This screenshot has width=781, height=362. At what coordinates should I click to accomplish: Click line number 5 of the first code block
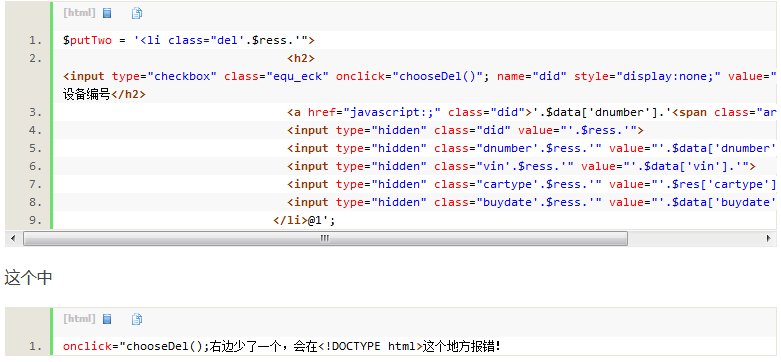[36, 148]
